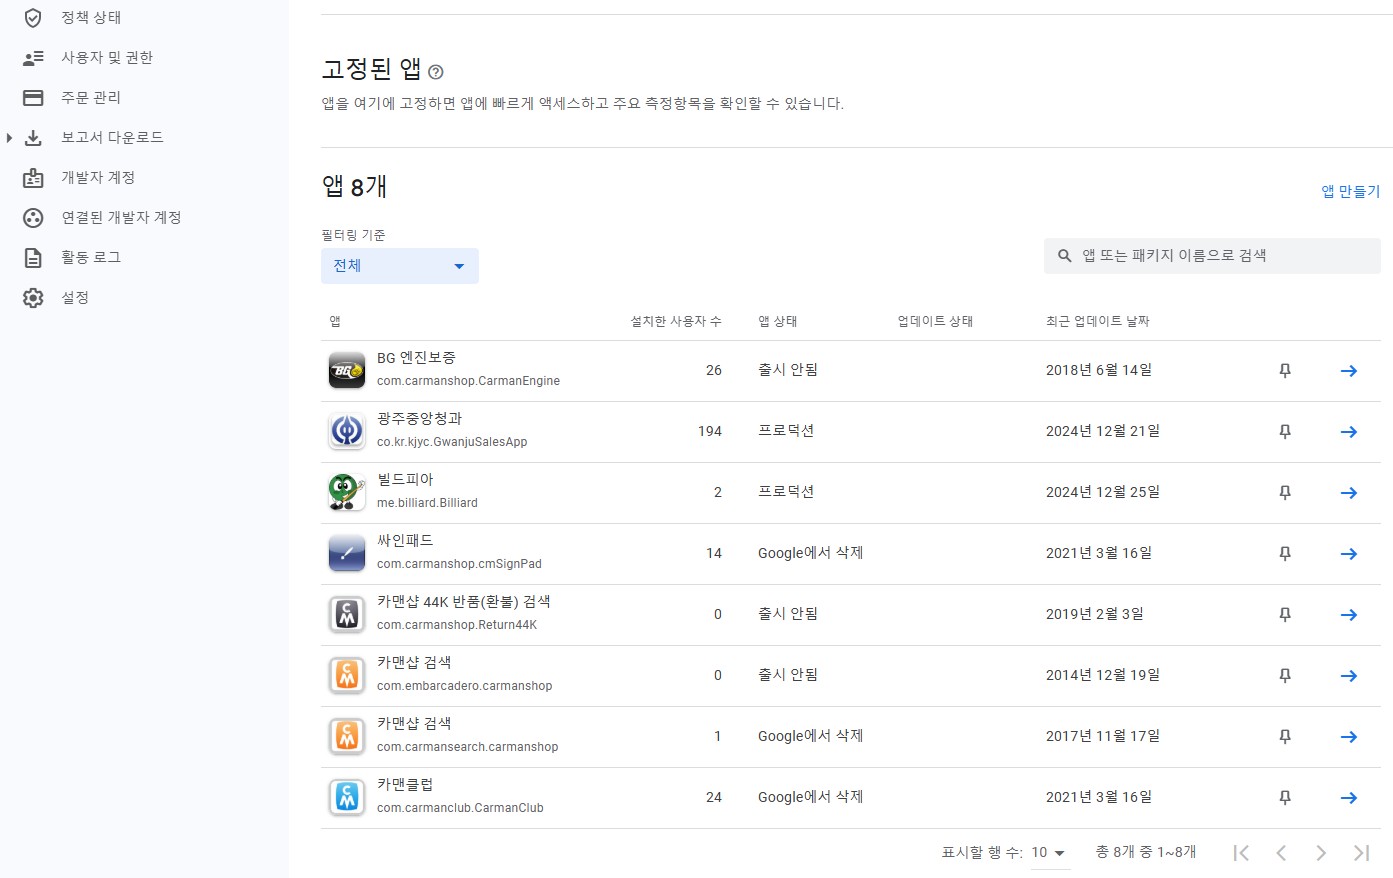Open the rows per page dropdown

coord(1049,853)
